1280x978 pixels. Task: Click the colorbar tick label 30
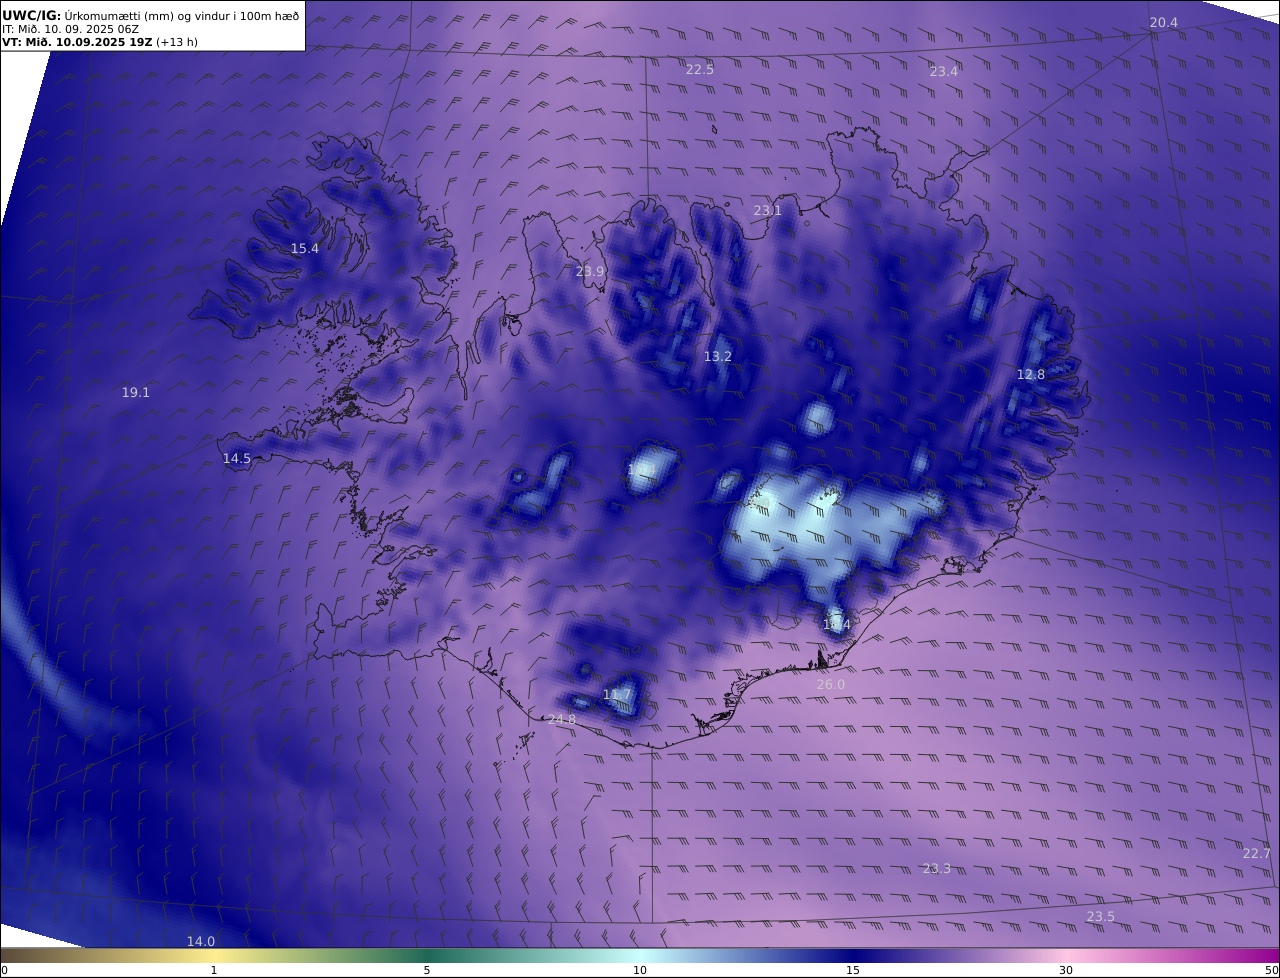1066,970
